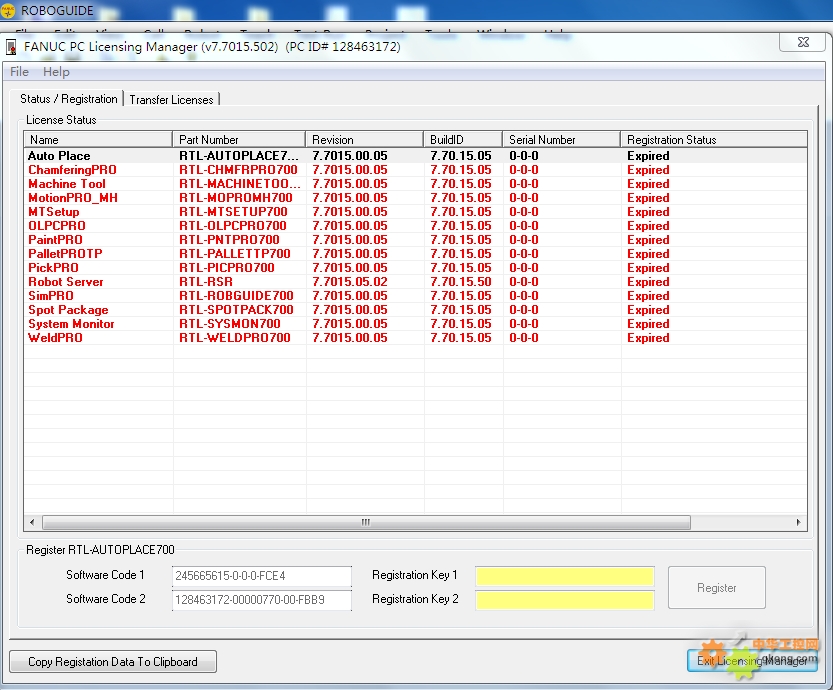Select the PalletPROTP license row
The image size is (833, 690).
415,254
